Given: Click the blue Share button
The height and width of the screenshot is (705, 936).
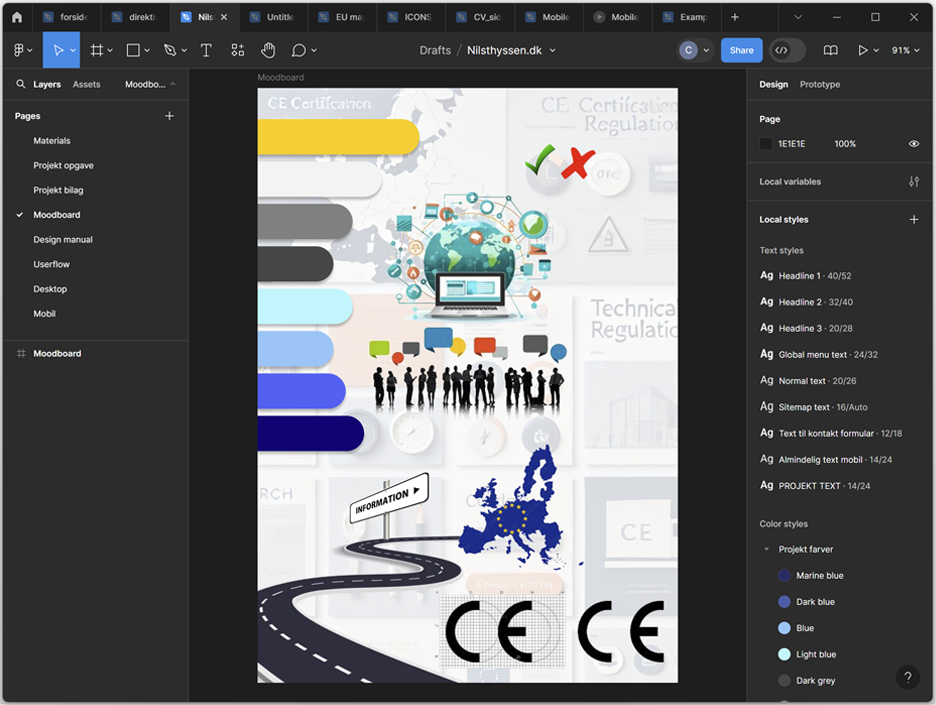Looking at the screenshot, I should point(741,50).
